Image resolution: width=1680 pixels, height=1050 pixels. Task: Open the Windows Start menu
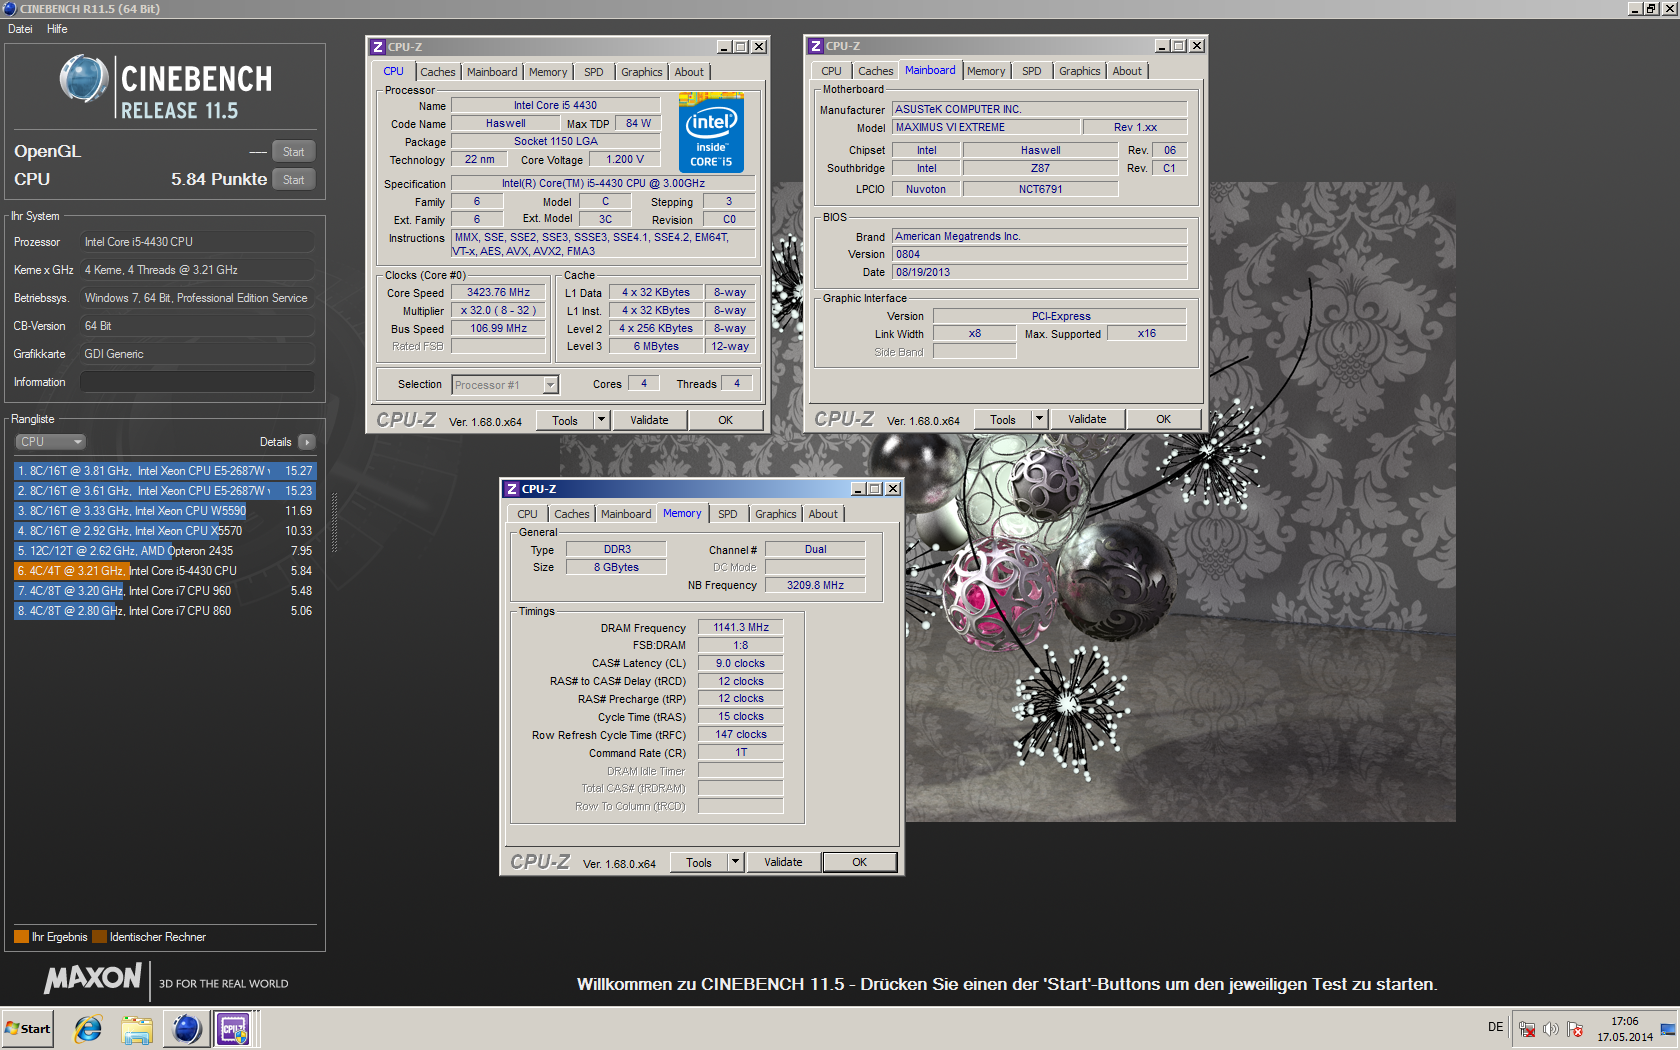point(28,1028)
